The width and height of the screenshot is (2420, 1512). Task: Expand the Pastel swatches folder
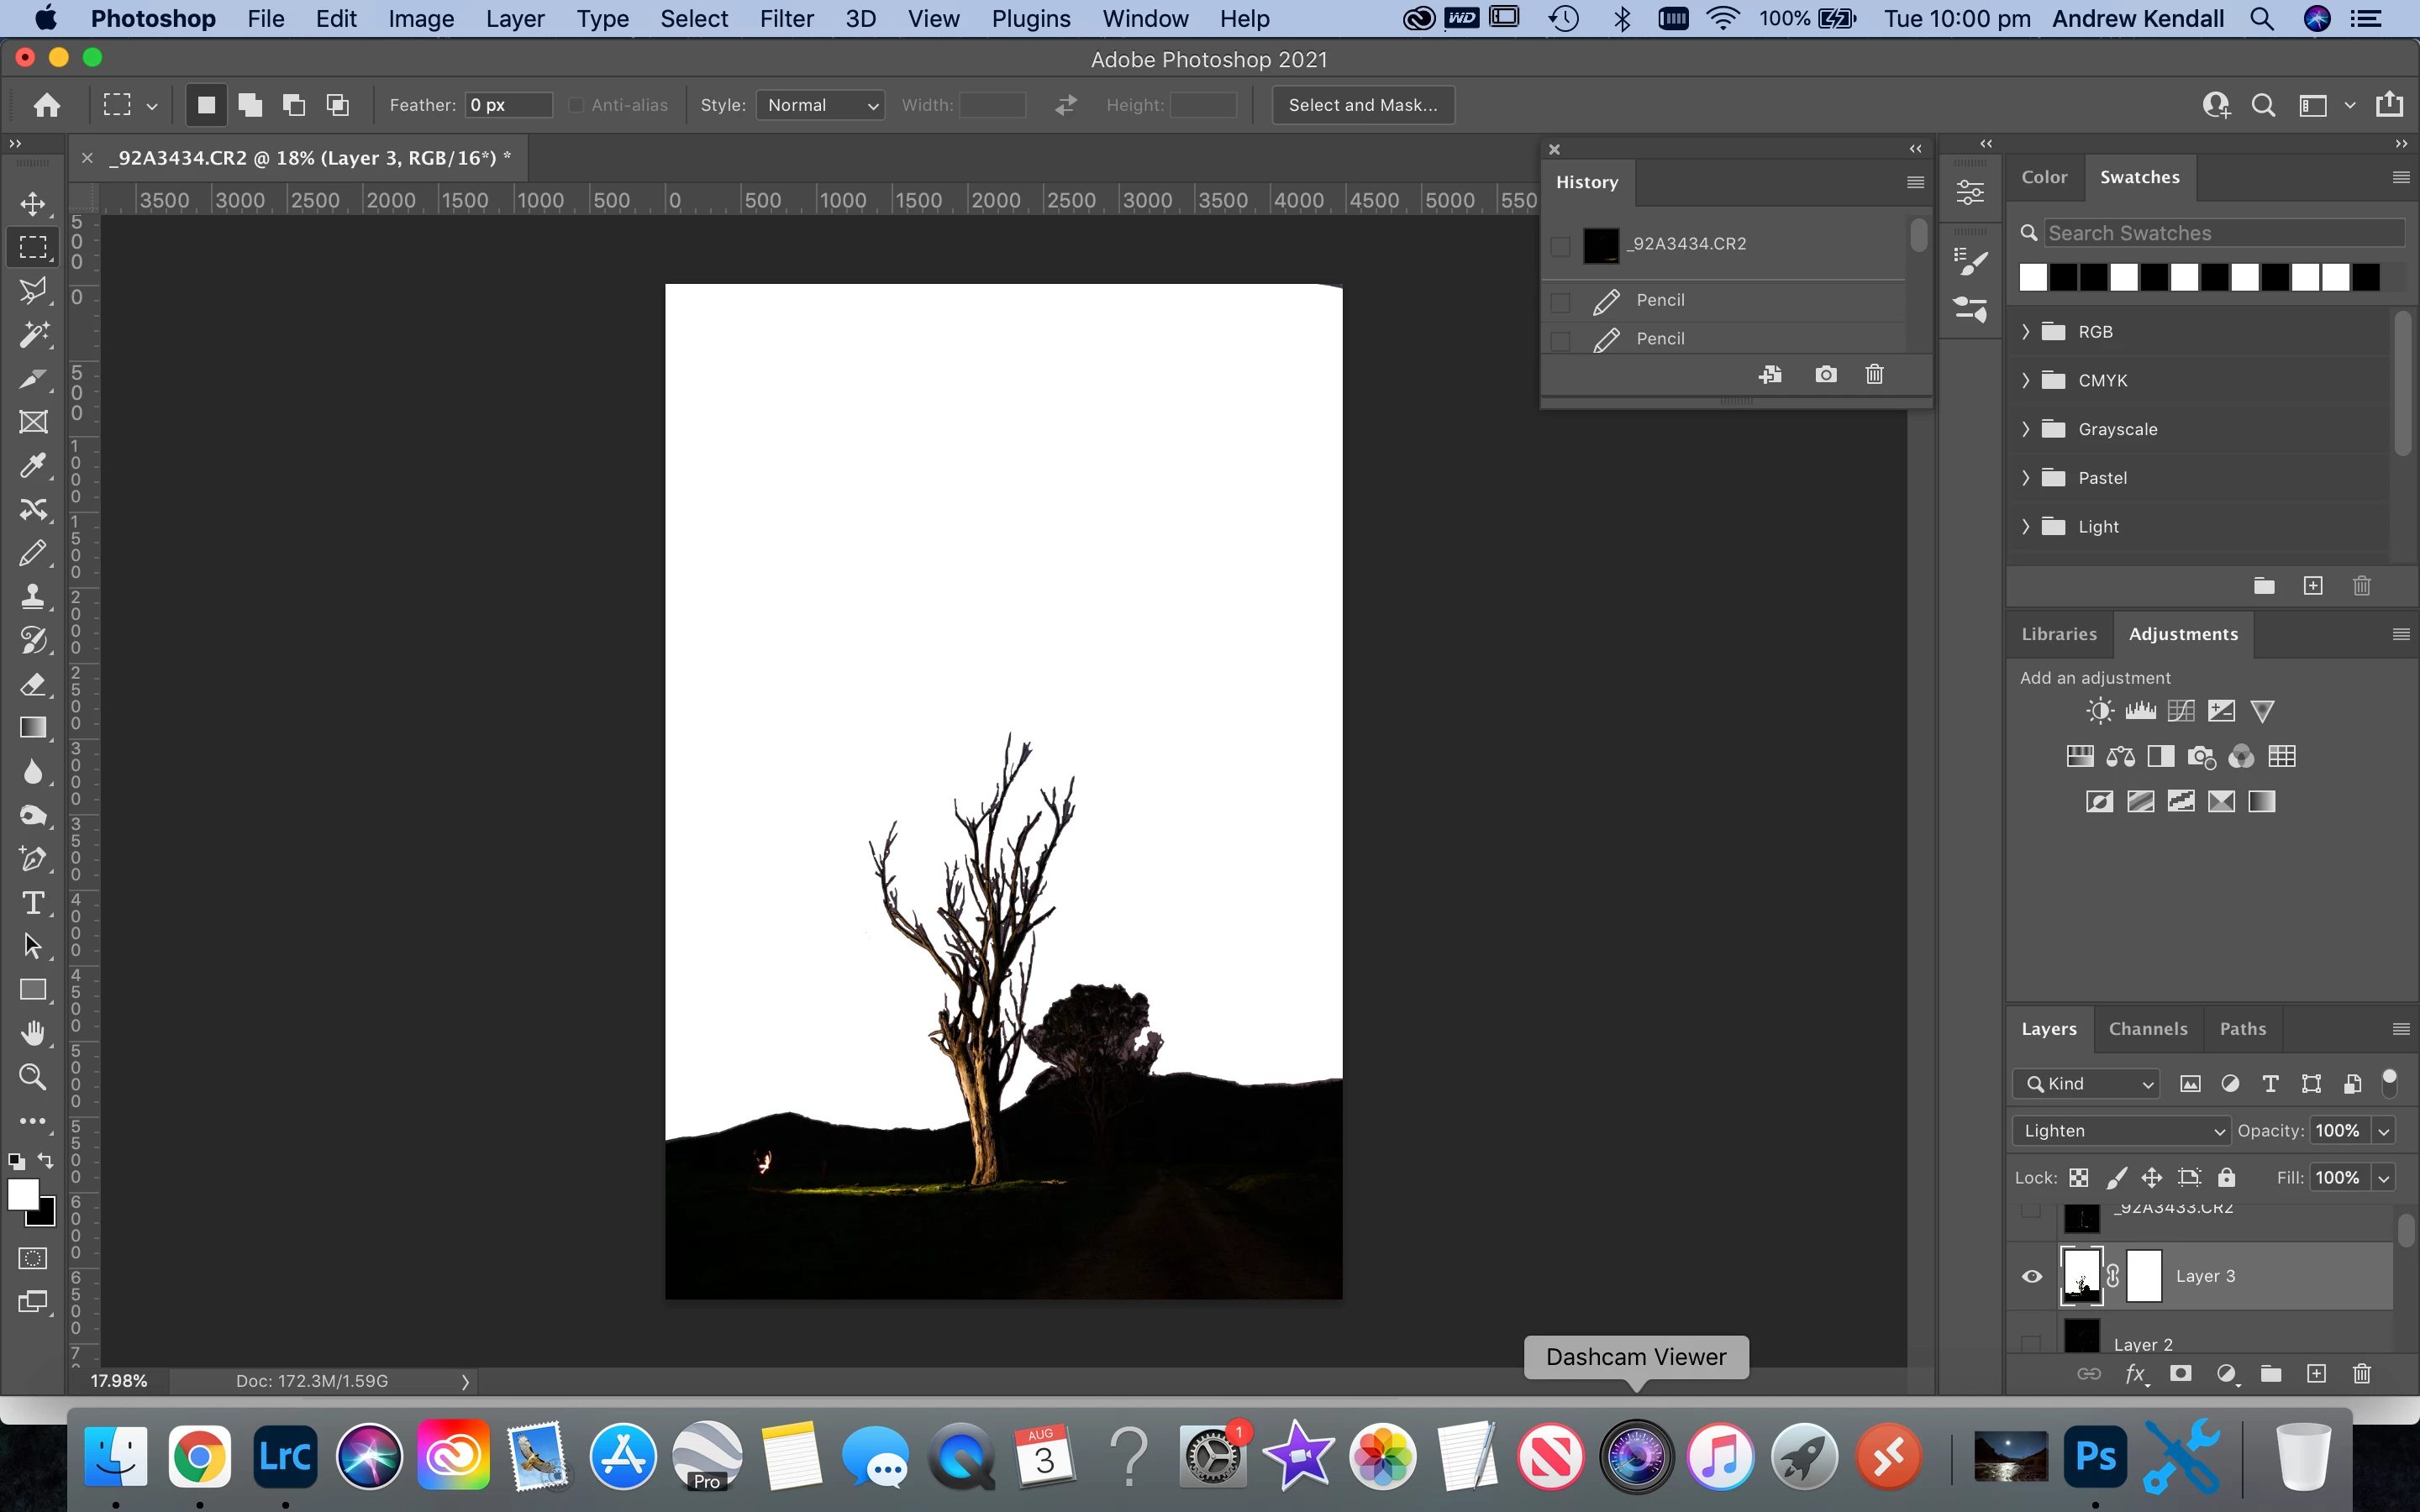tap(2026, 478)
